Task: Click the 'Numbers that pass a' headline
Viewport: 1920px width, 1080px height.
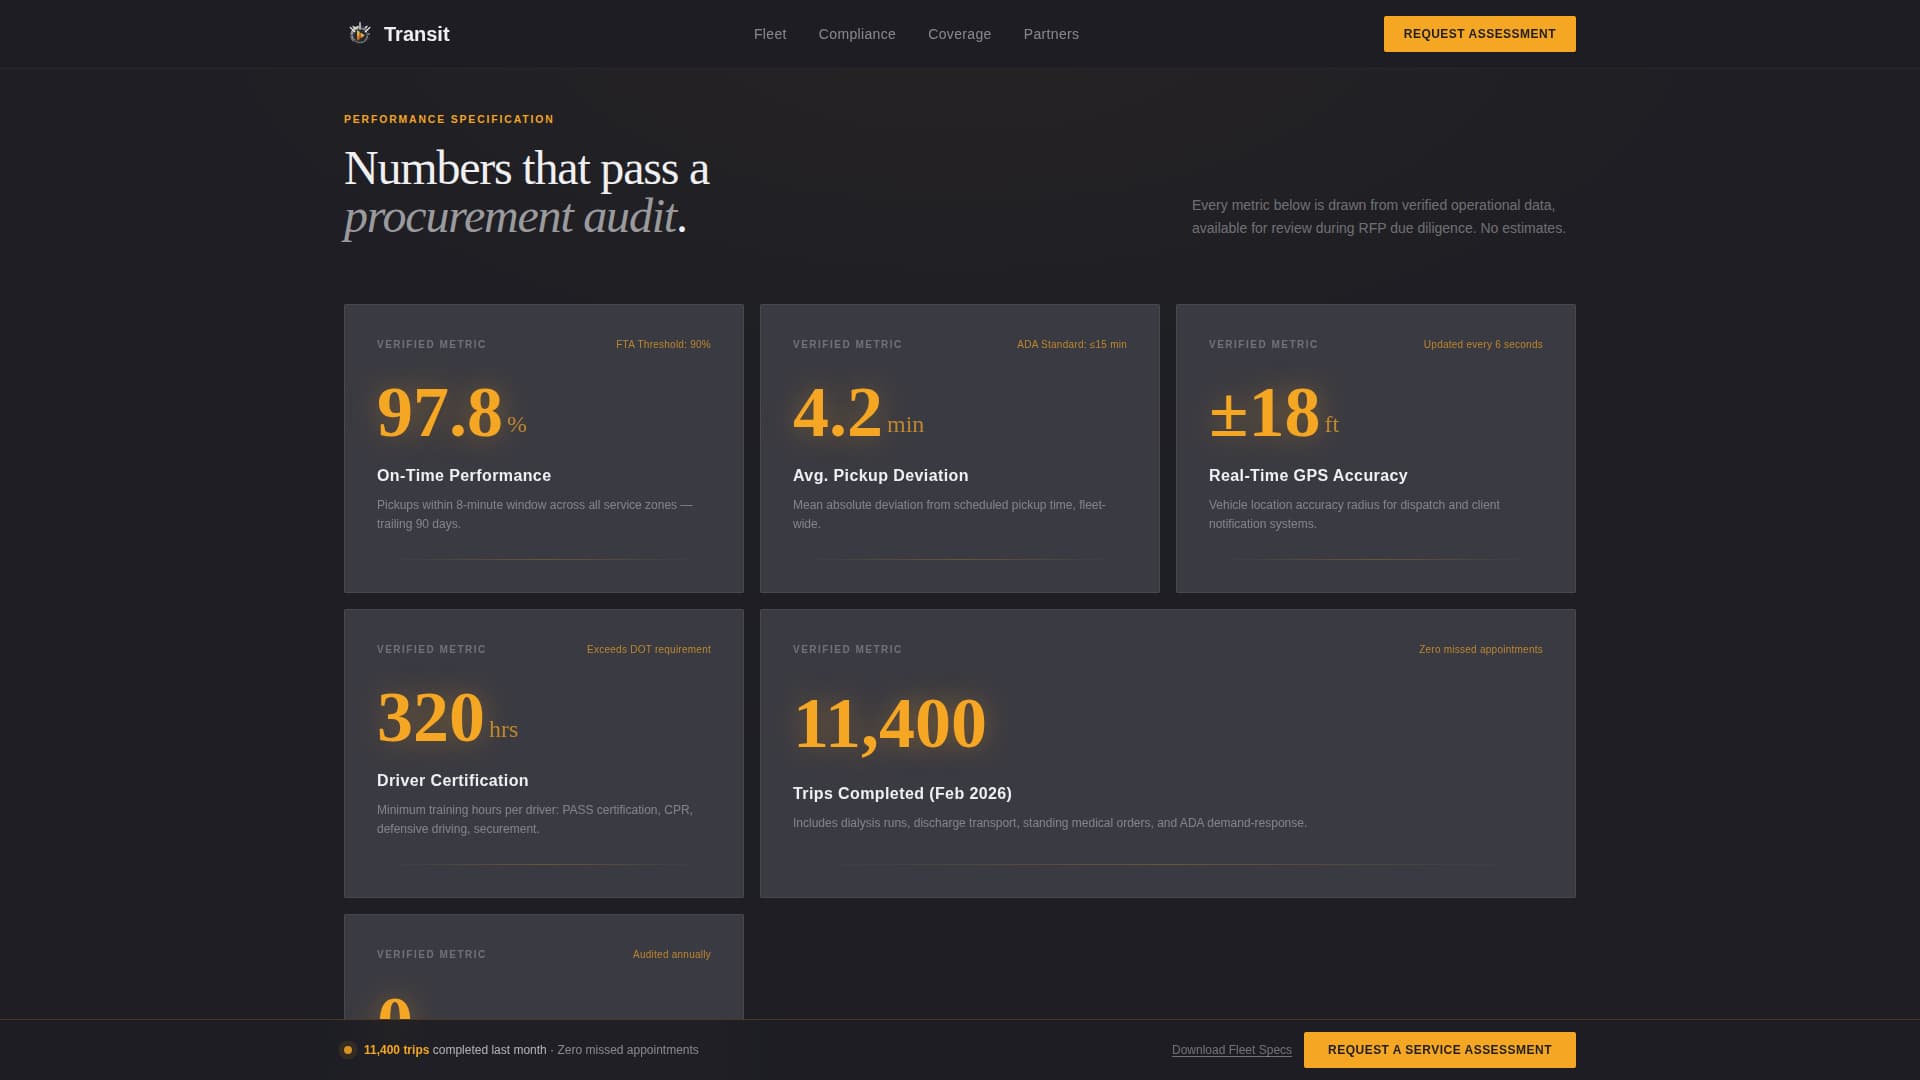Action: [526, 168]
